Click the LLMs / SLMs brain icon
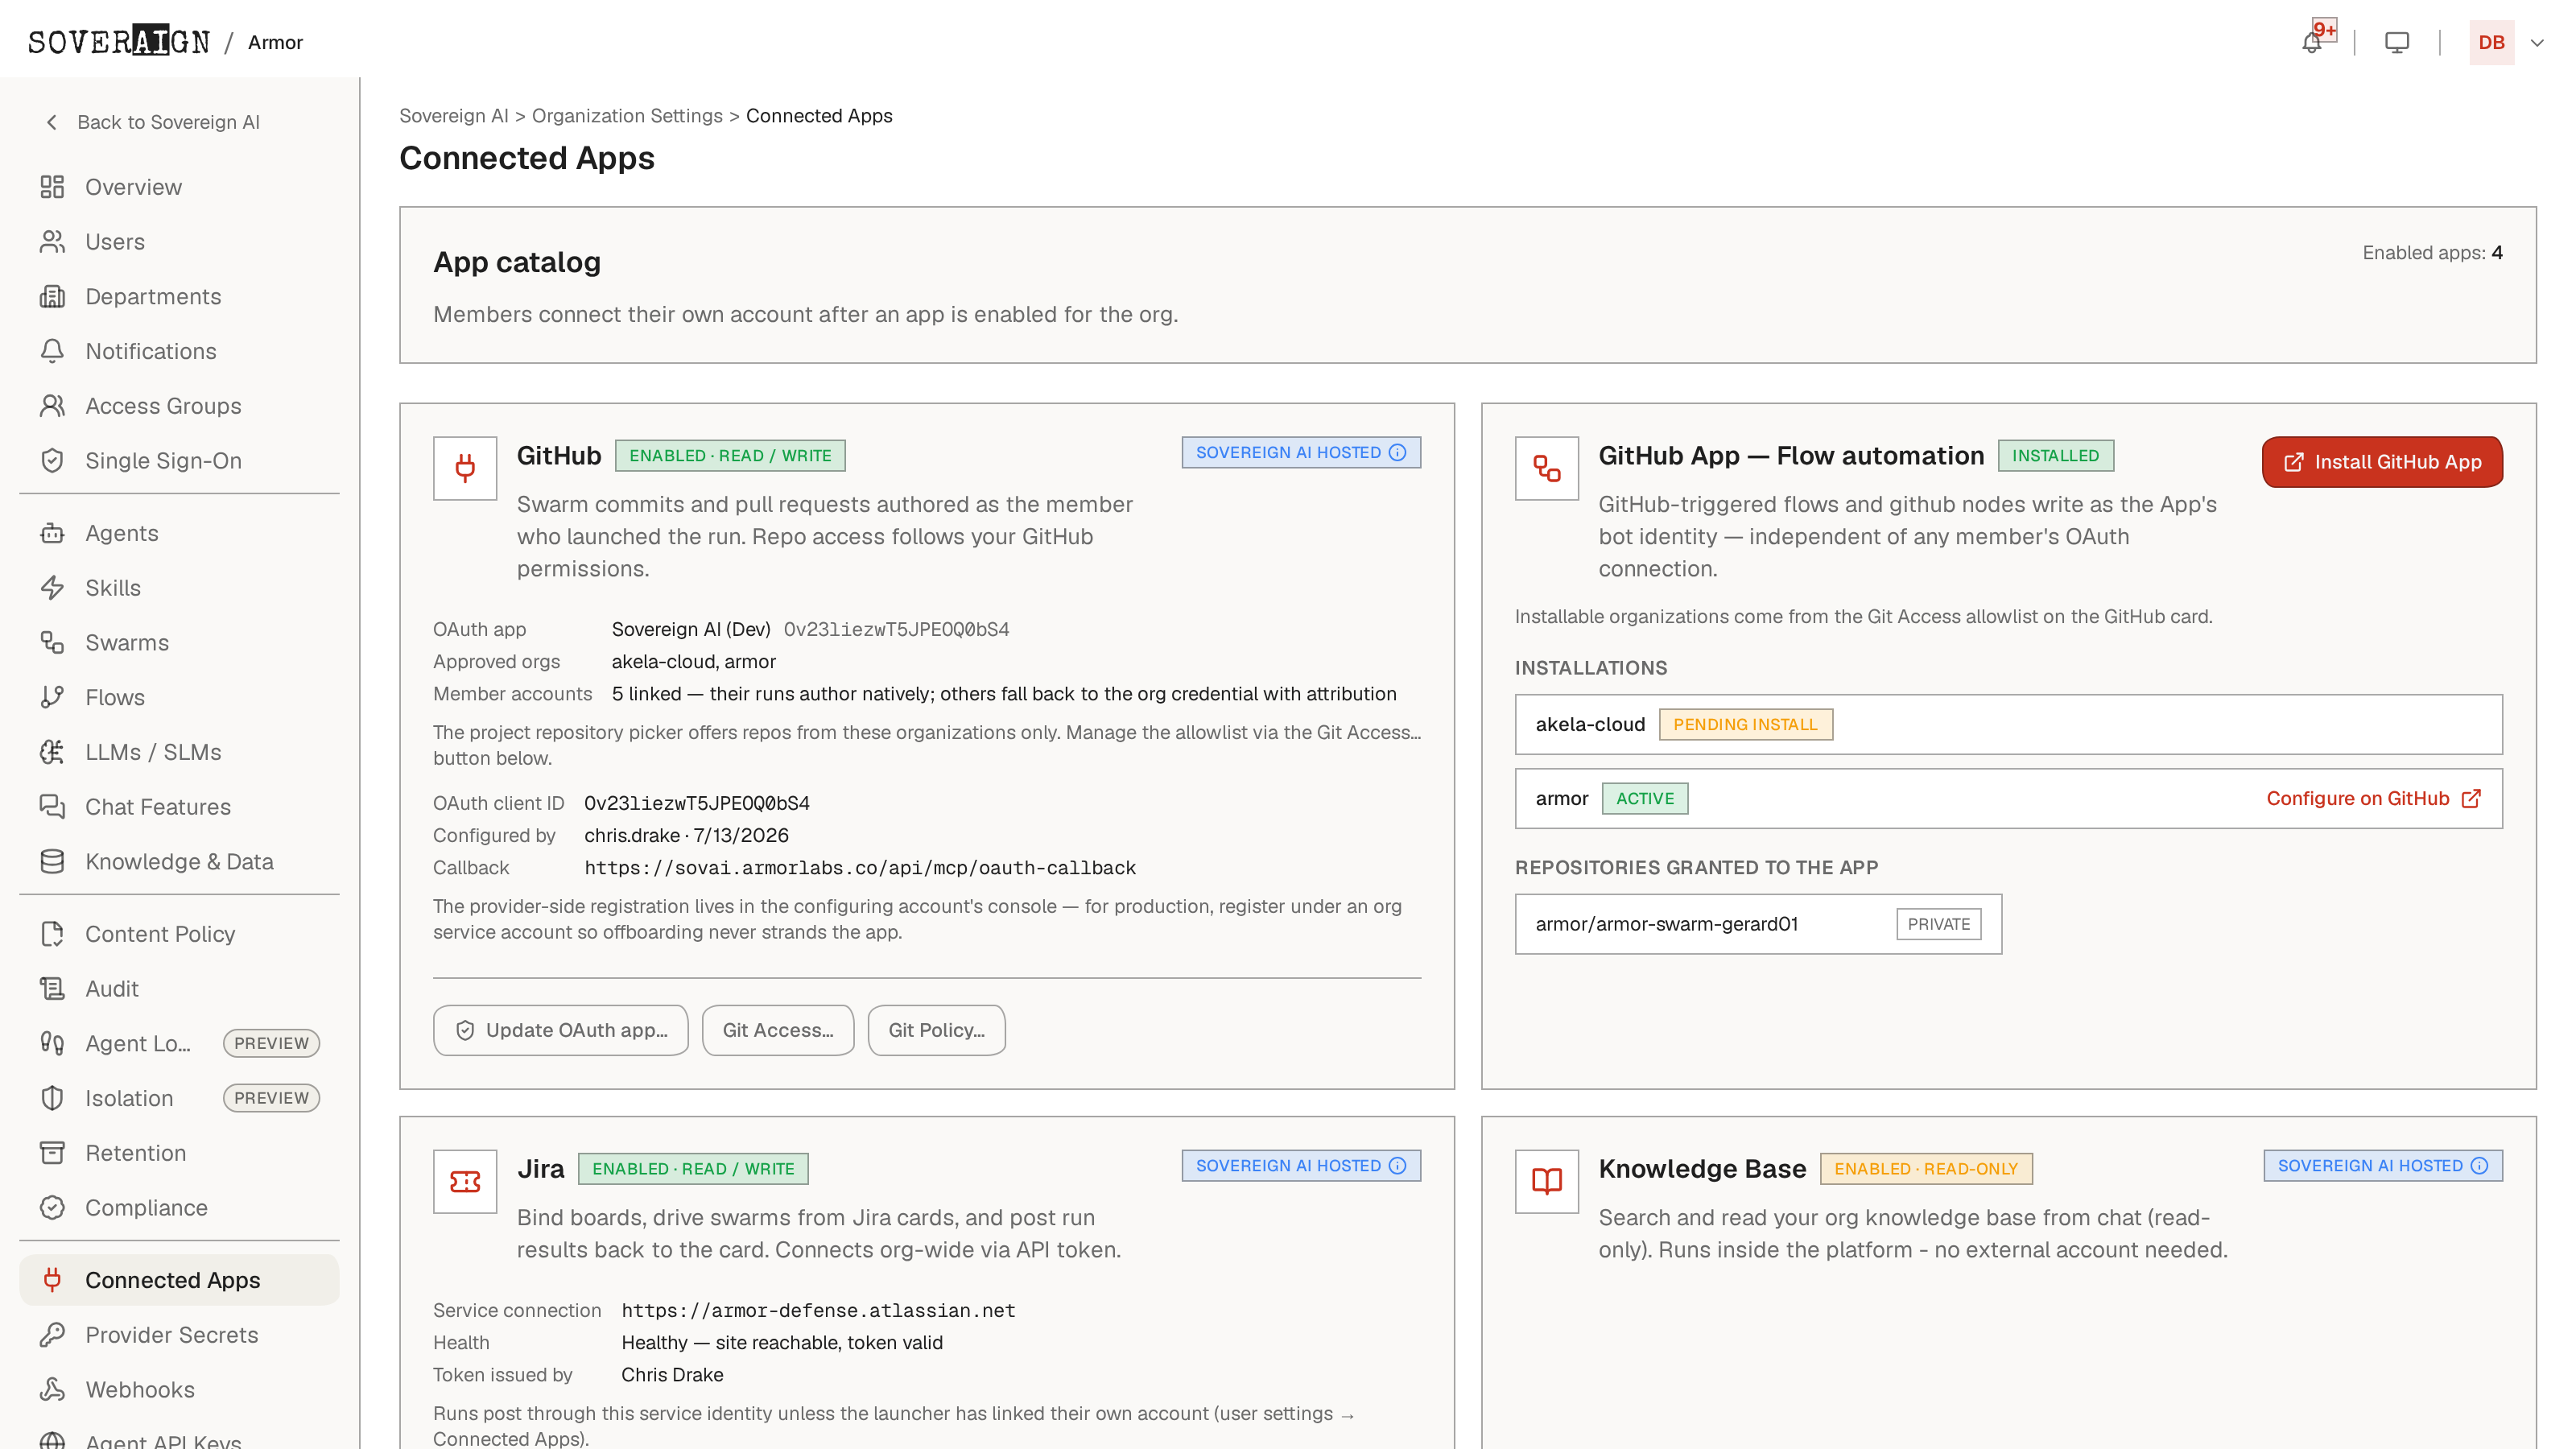The width and height of the screenshot is (2576, 1449). [x=52, y=752]
